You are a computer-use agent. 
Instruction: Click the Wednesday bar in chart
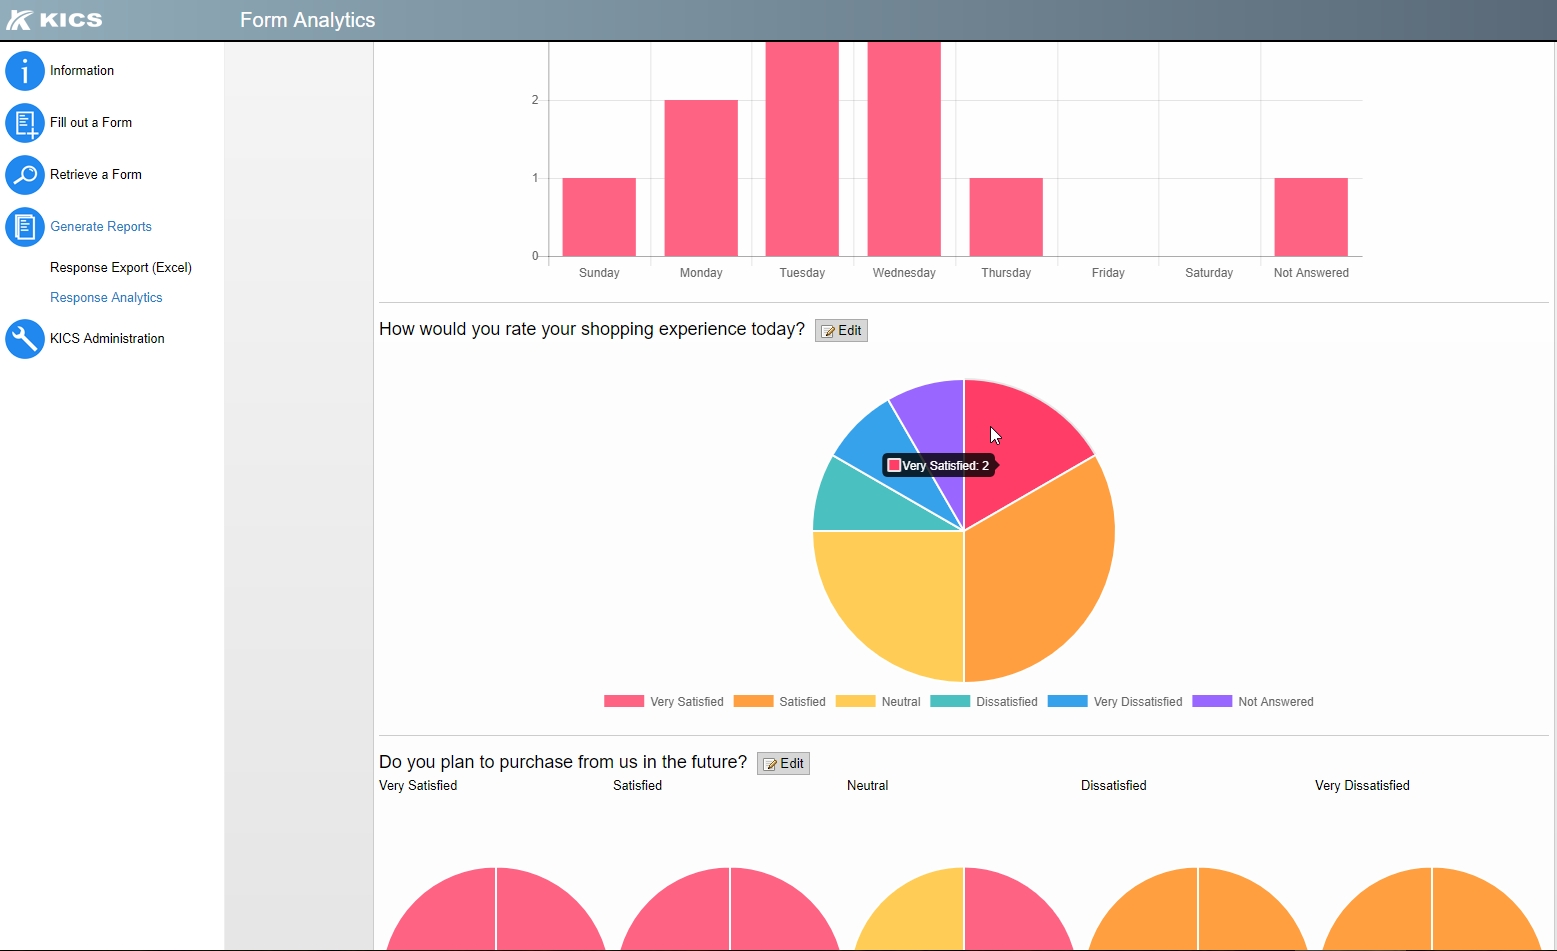904,149
